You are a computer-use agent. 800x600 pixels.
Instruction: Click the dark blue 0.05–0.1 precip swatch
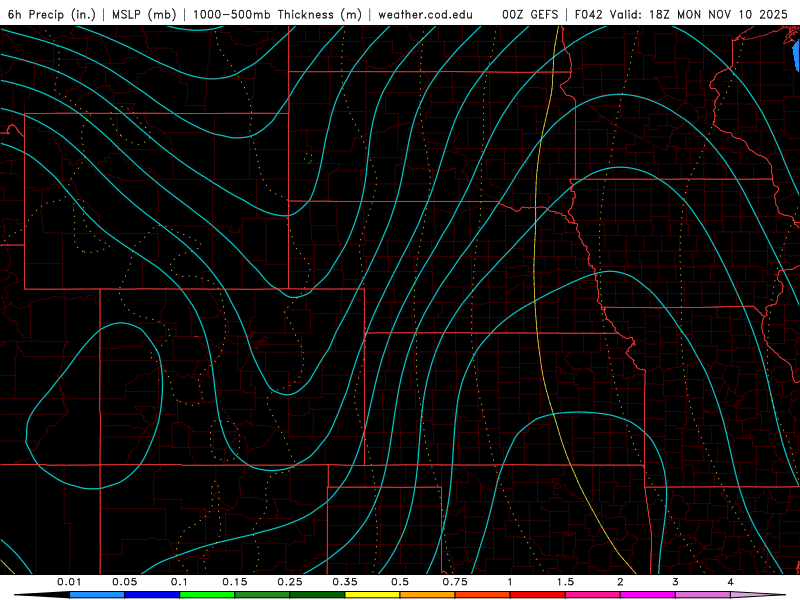click(x=152, y=595)
